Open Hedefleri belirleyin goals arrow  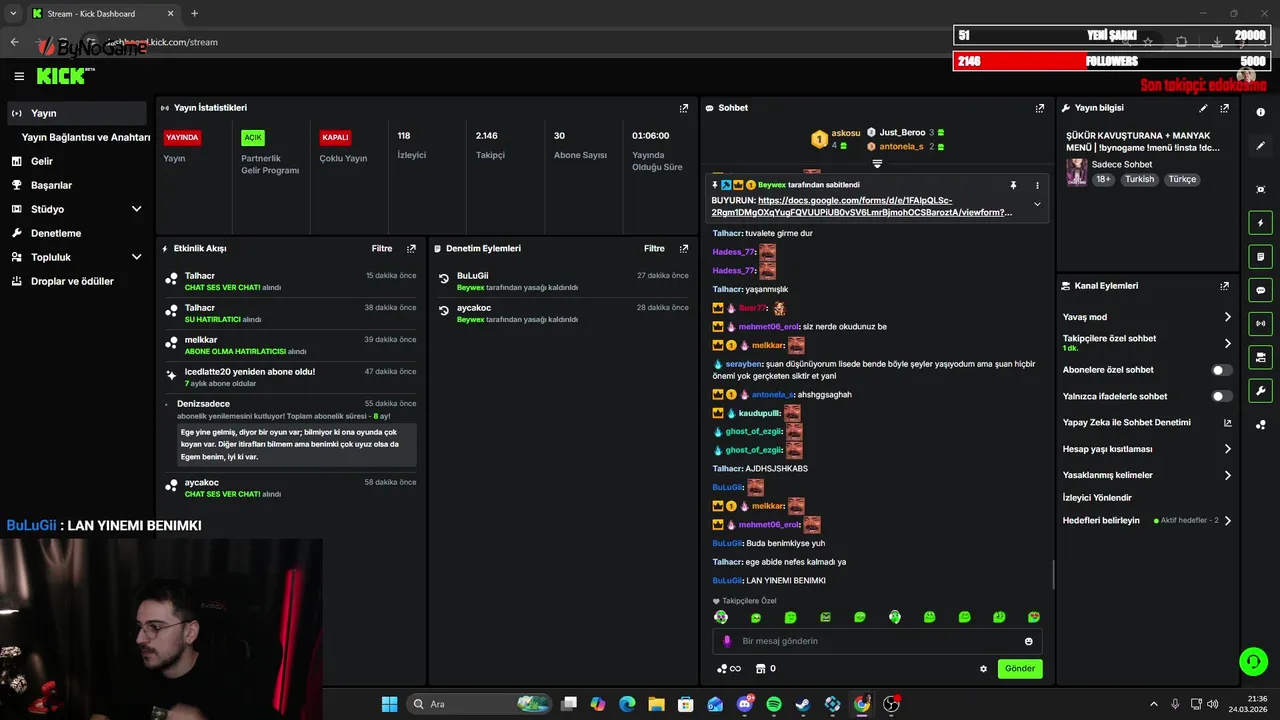tap(1228, 521)
